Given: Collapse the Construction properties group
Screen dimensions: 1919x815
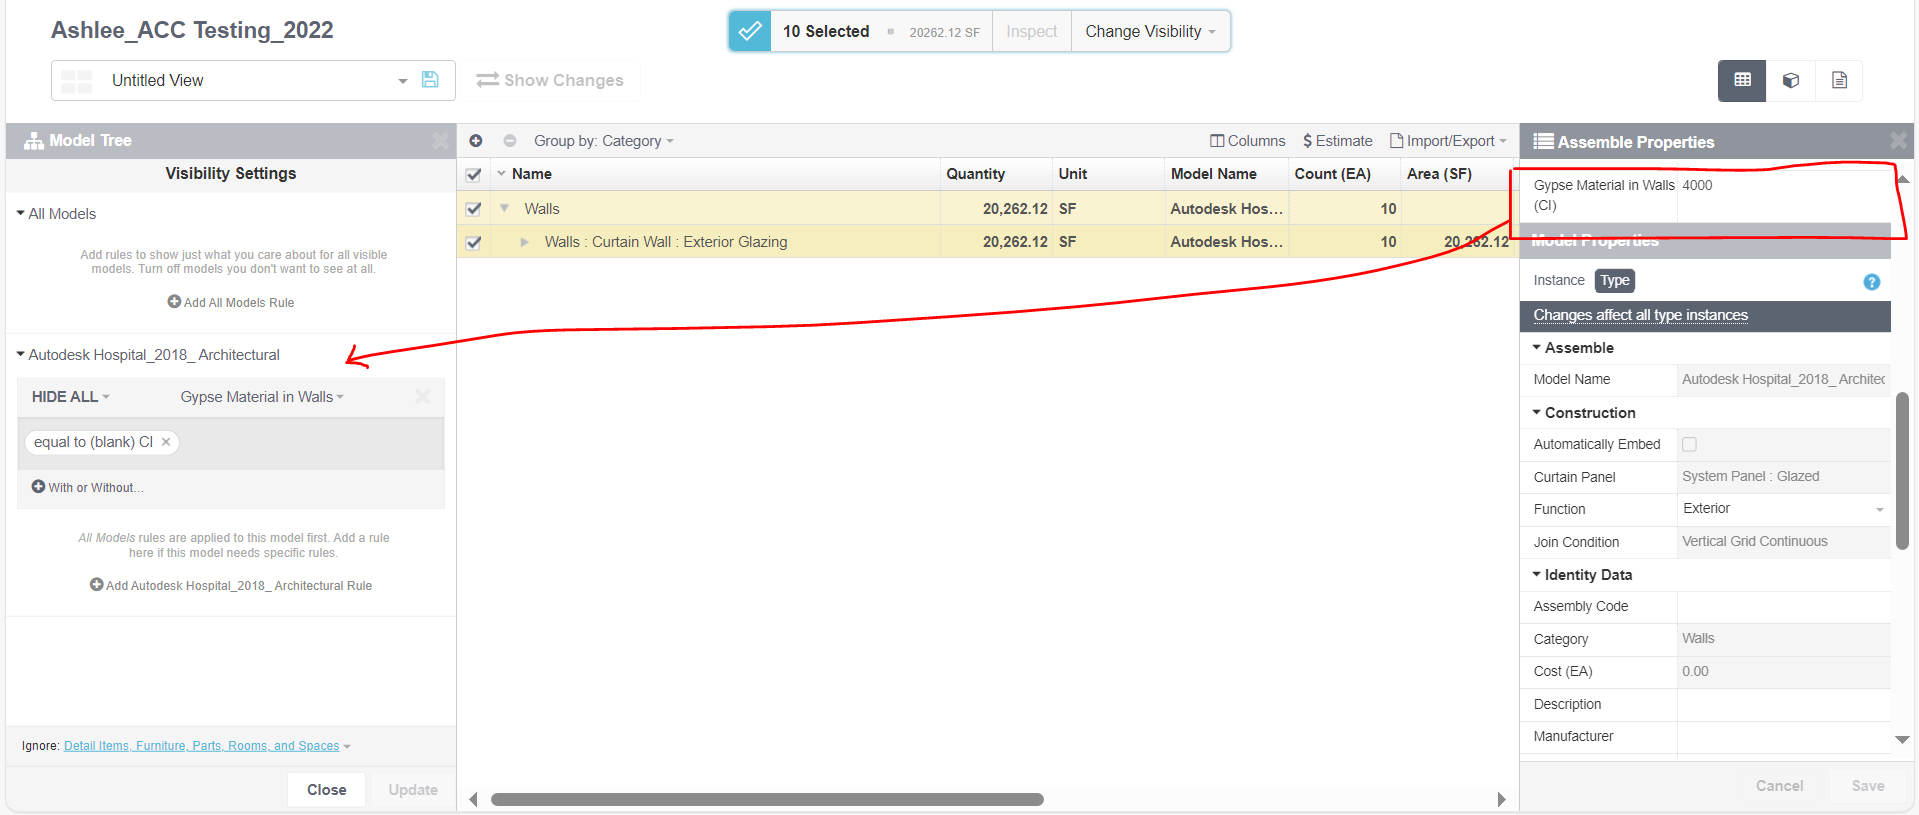Looking at the screenshot, I should (1537, 412).
